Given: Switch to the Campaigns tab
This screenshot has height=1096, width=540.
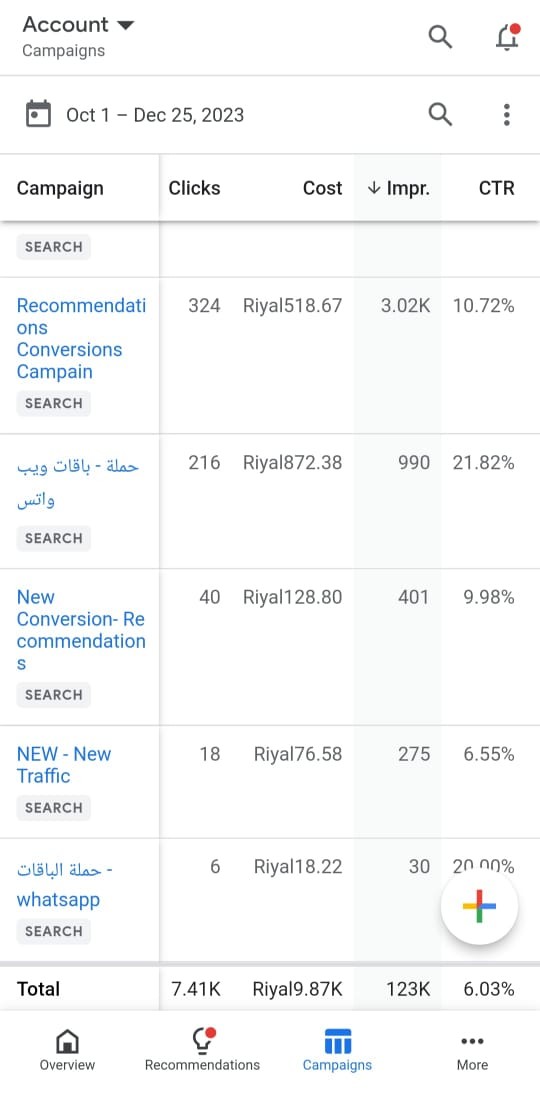Looking at the screenshot, I should [337, 1050].
